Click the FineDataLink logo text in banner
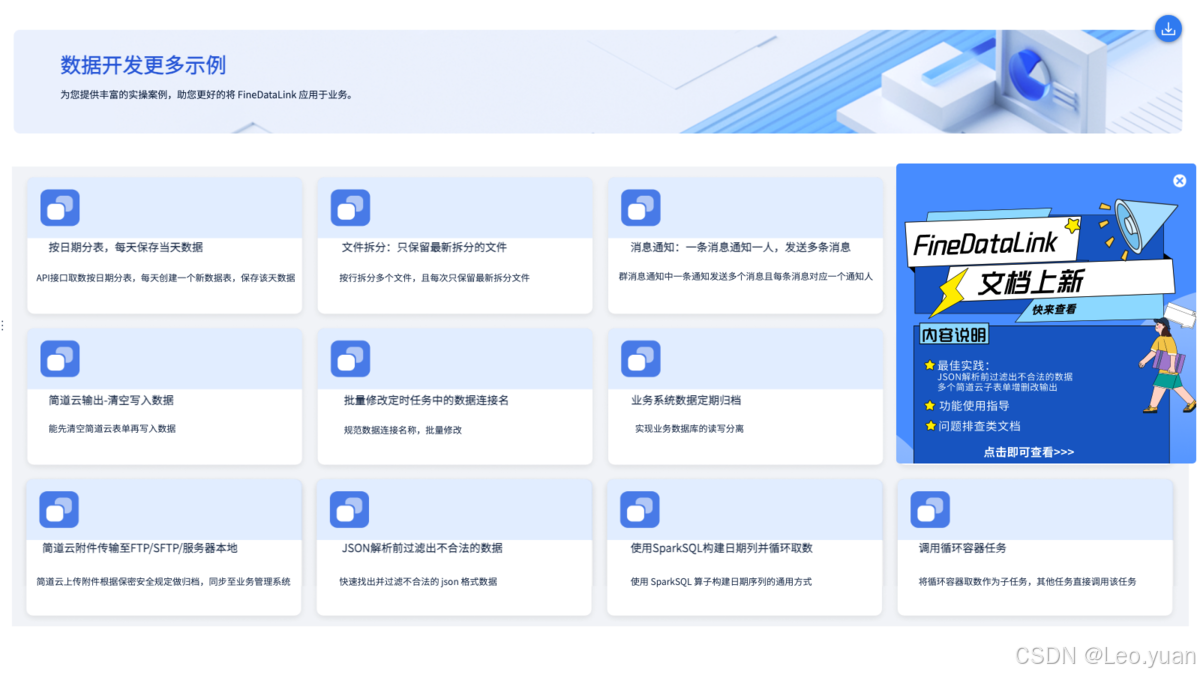Image resolution: width=1200 pixels, height=675 pixels. pos(984,245)
